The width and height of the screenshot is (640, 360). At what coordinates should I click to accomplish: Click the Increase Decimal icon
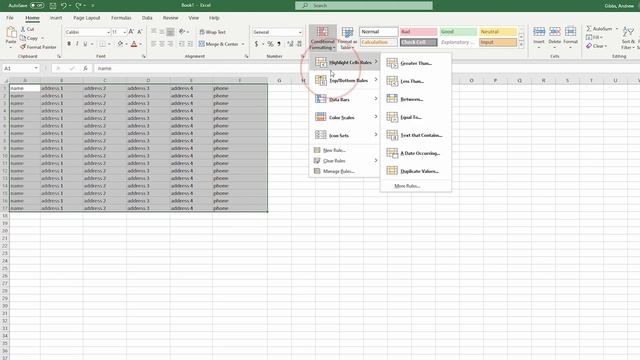290,44
